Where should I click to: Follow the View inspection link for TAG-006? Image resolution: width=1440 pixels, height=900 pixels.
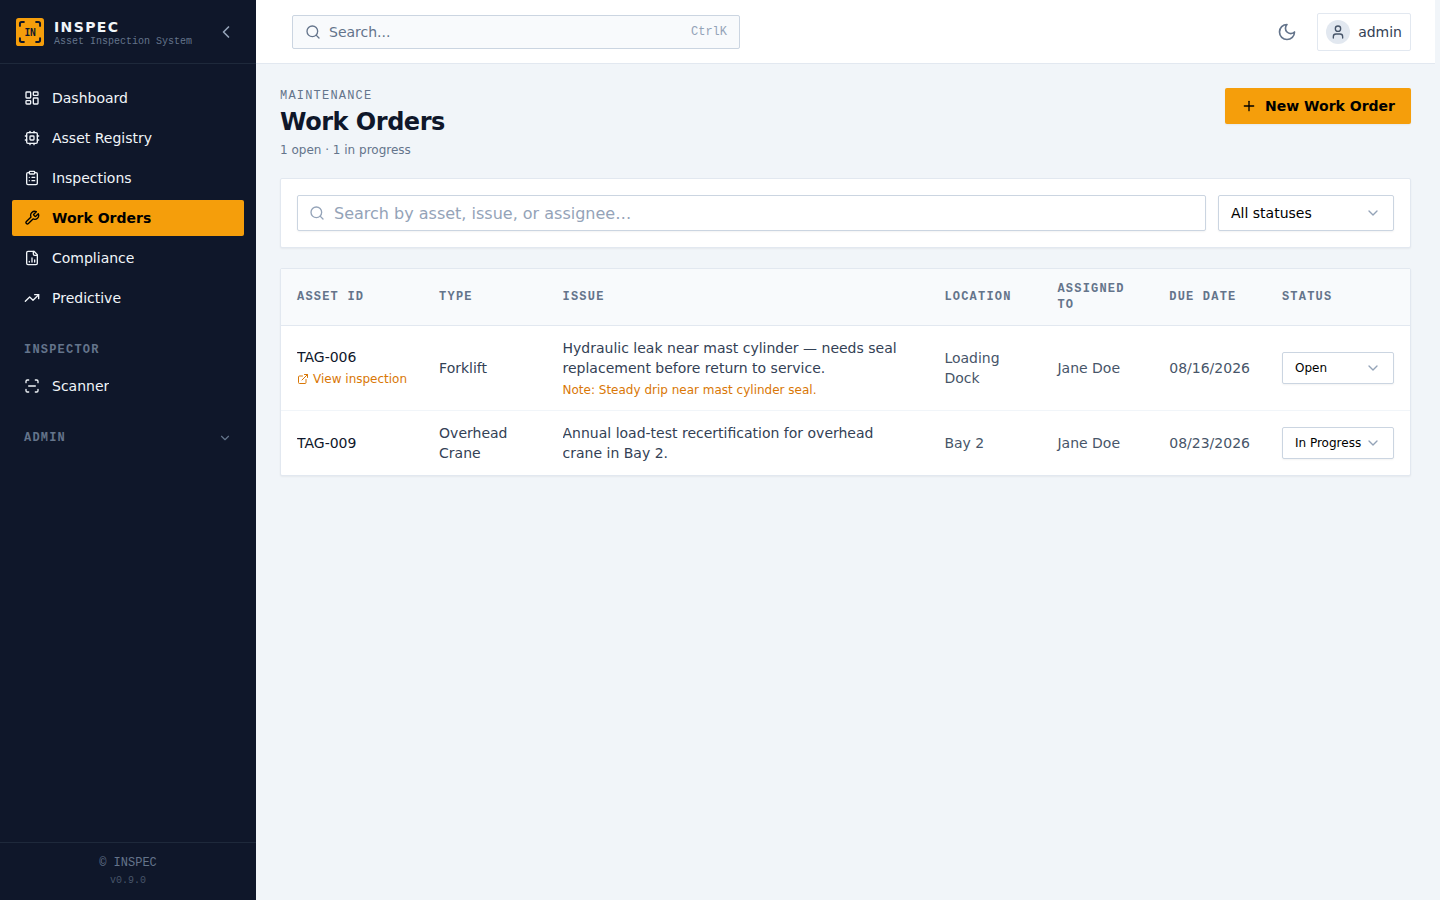[x=352, y=379]
